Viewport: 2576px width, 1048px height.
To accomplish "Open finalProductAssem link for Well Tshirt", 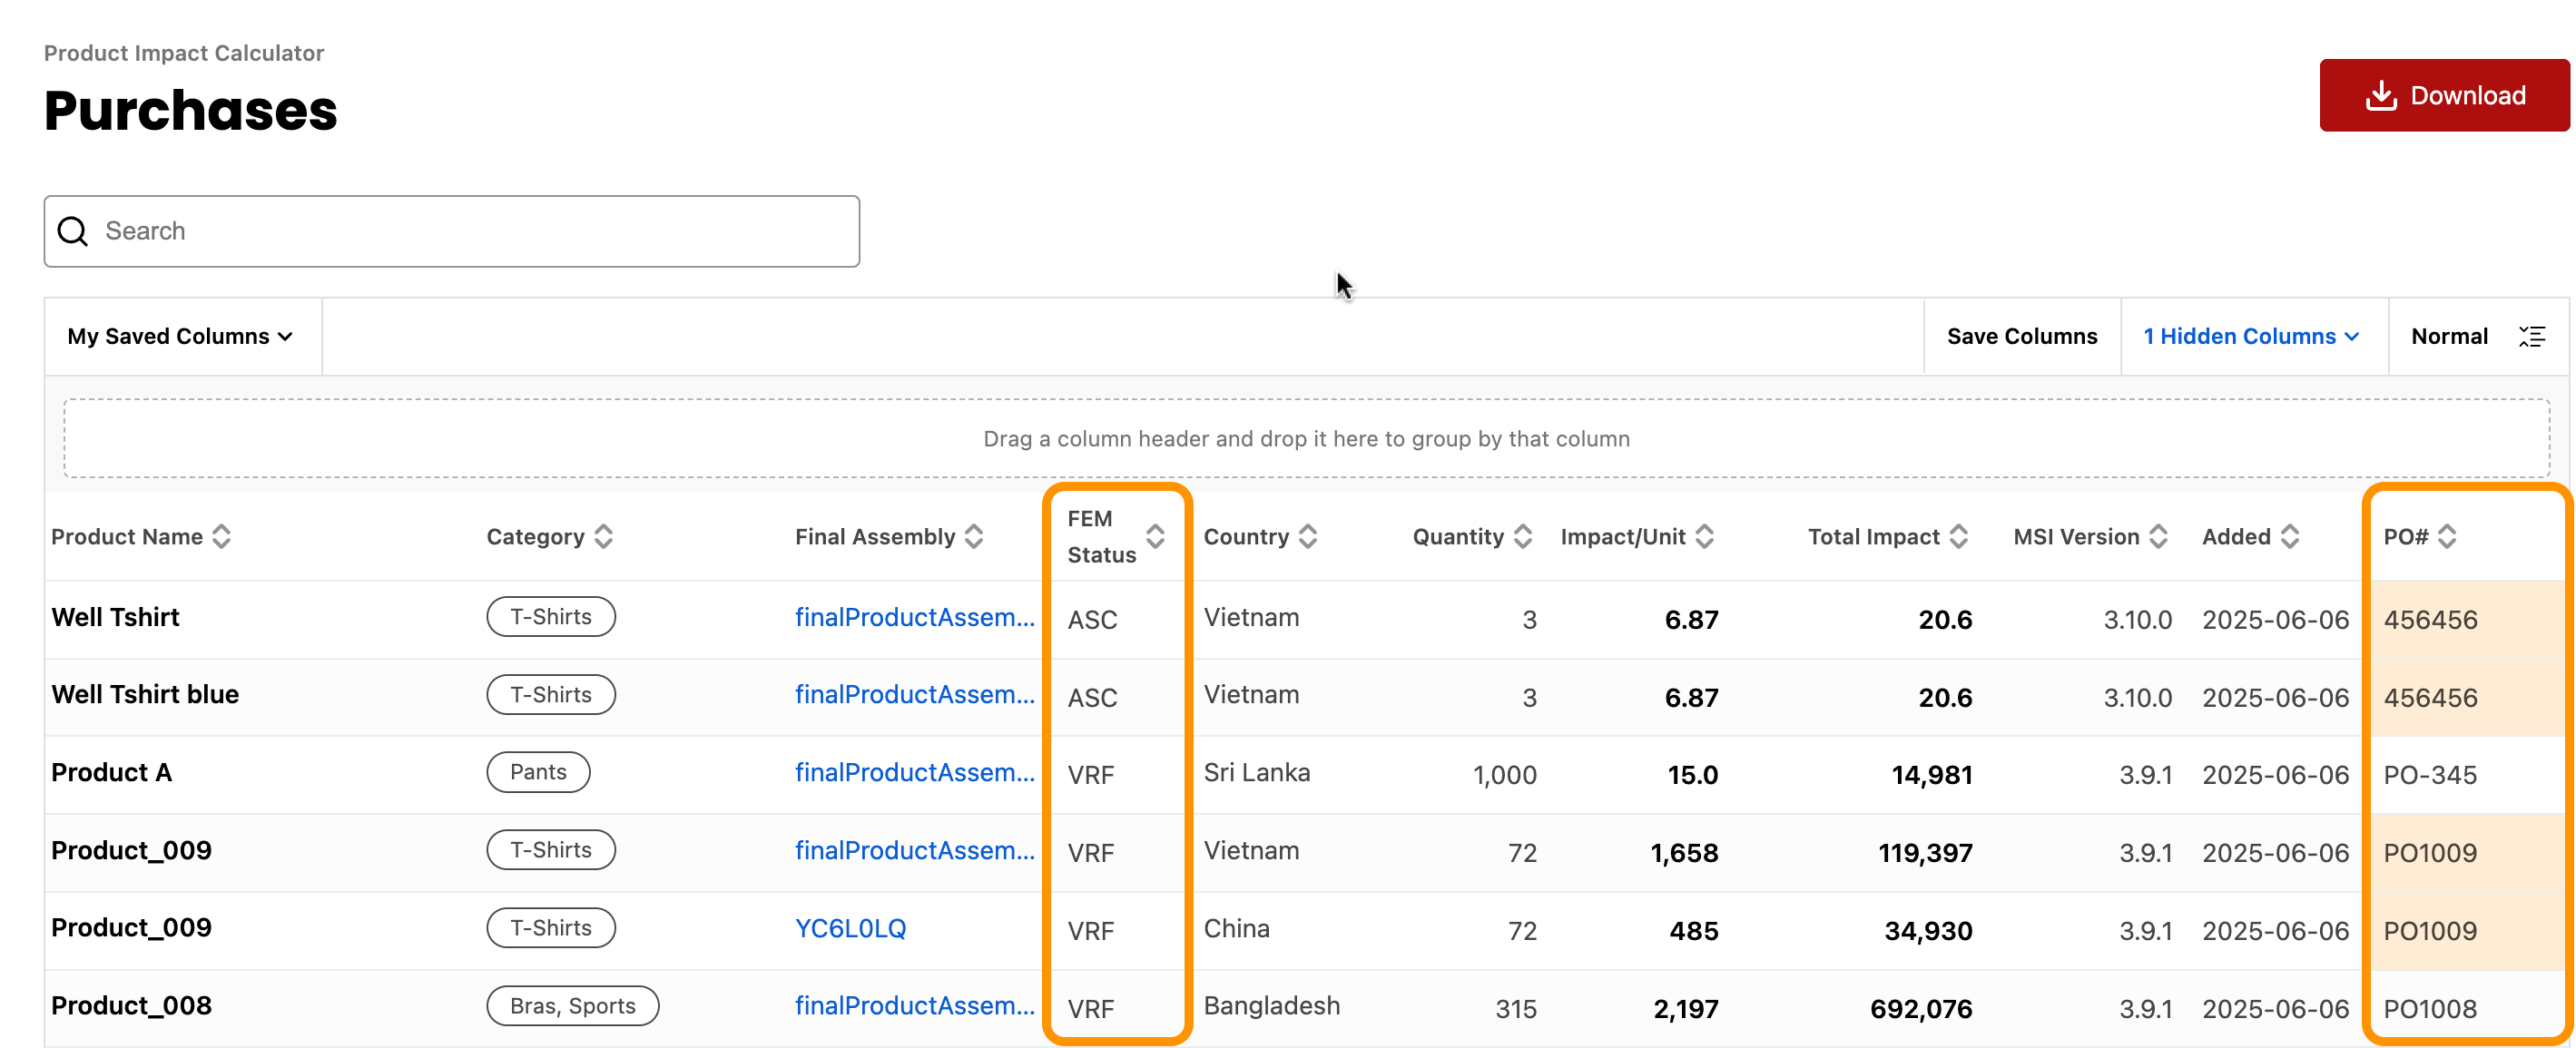I will 915,617.
